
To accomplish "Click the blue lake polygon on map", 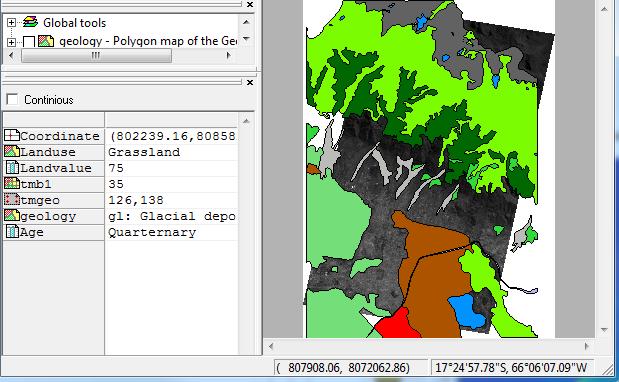I will pos(465,310).
